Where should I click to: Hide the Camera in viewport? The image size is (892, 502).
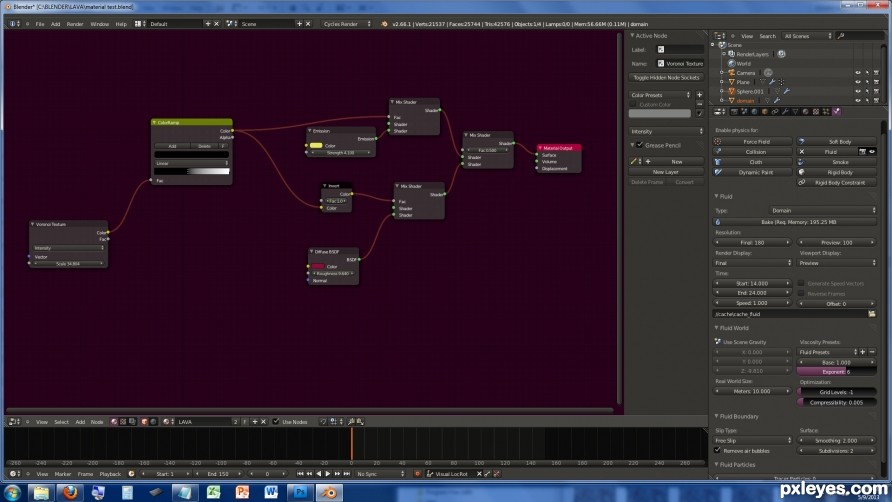click(x=857, y=73)
